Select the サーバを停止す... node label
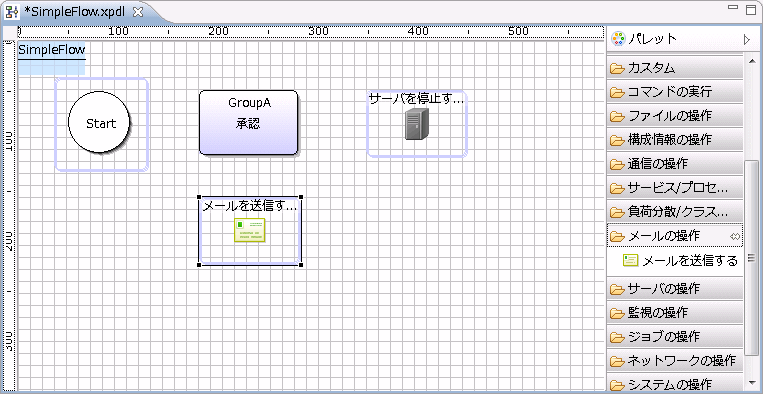The width and height of the screenshot is (763, 394). pos(417,99)
